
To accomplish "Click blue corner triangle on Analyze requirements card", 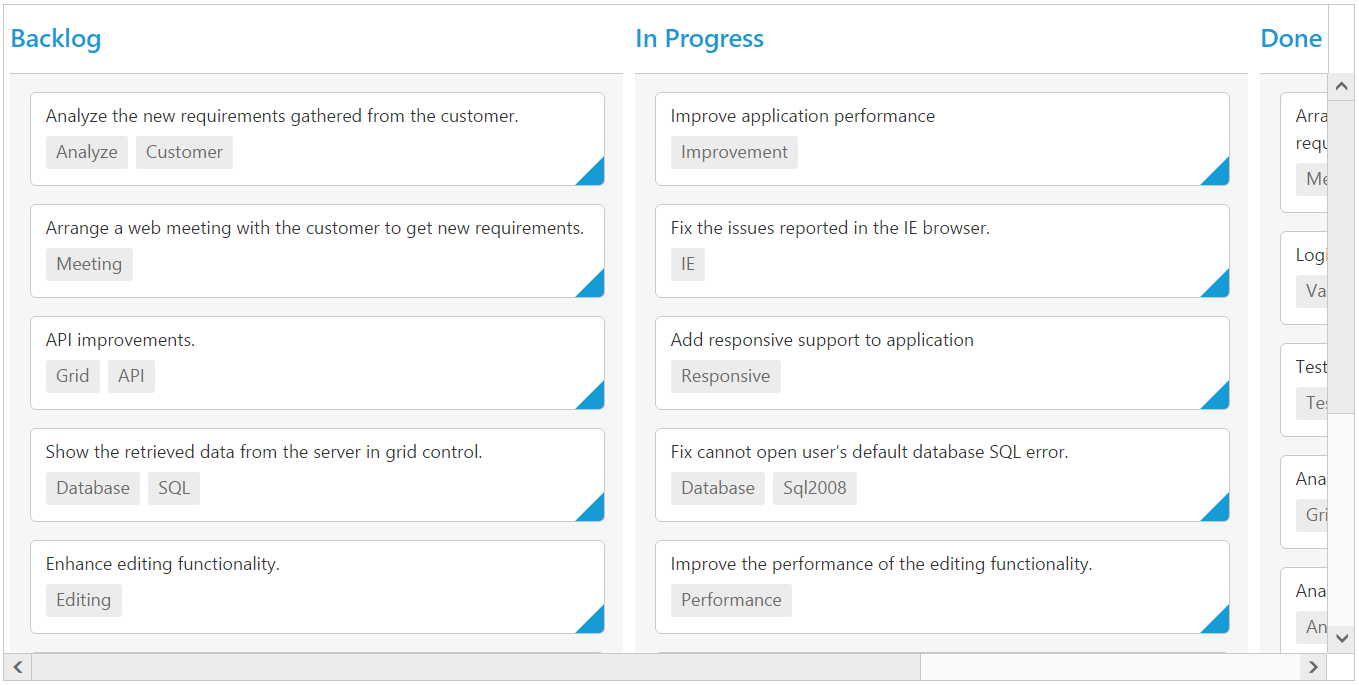I will [594, 175].
